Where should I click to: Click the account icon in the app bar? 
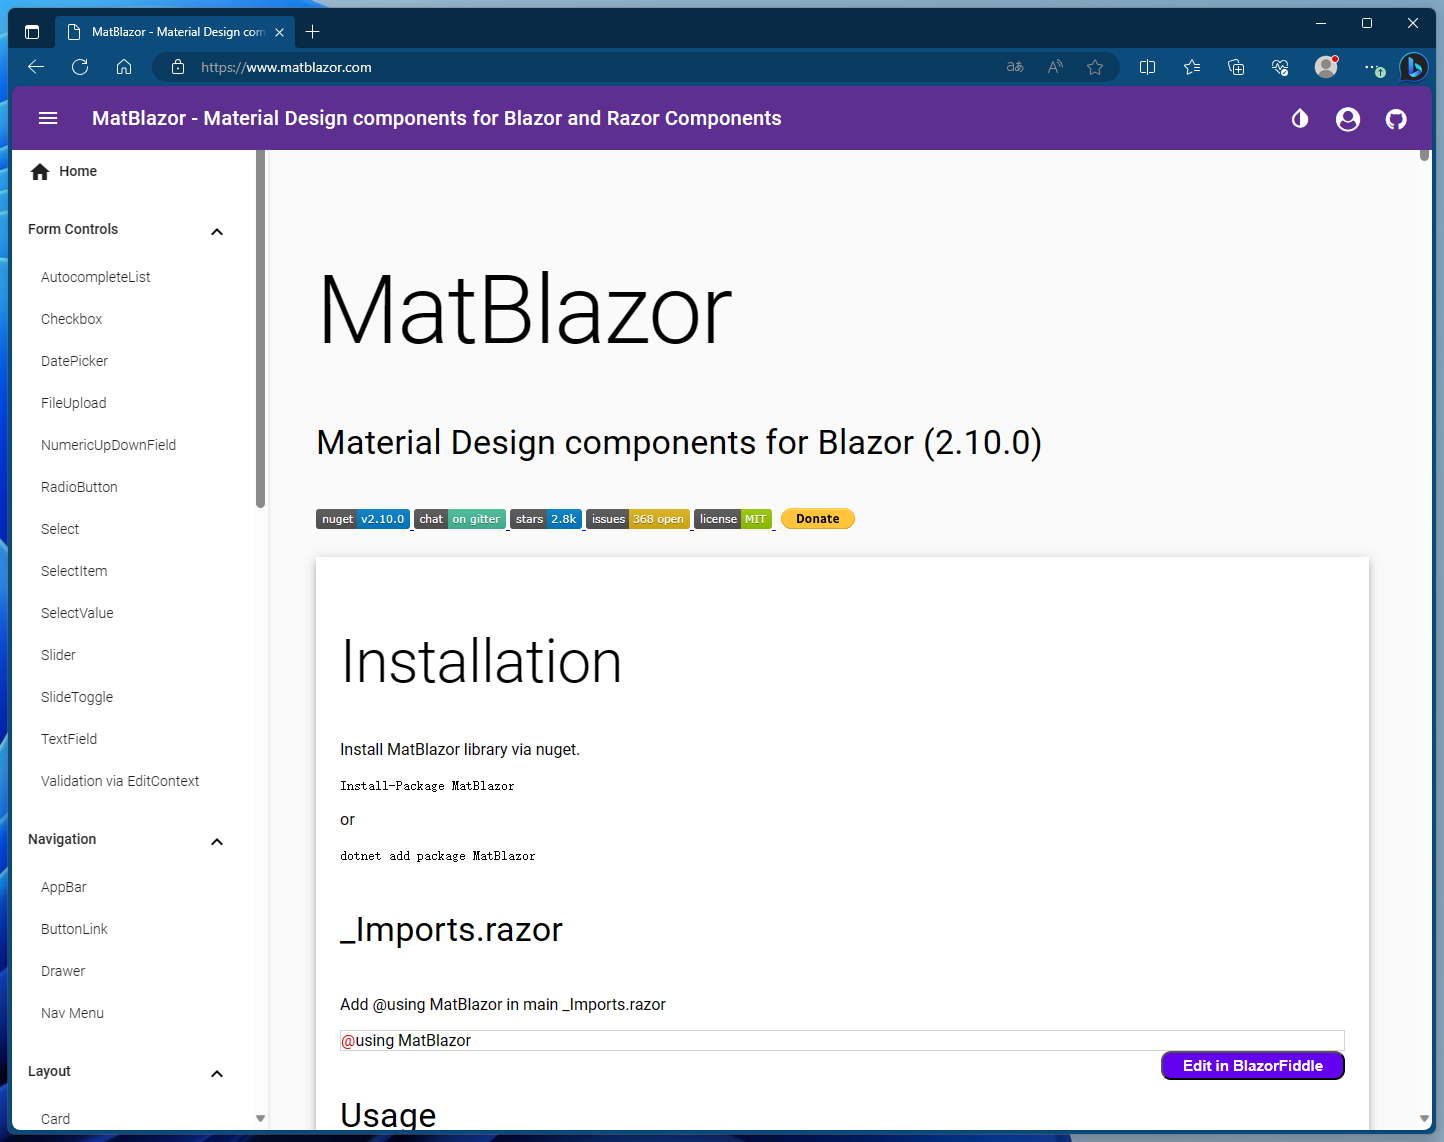pyautogui.click(x=1348, y=118)
